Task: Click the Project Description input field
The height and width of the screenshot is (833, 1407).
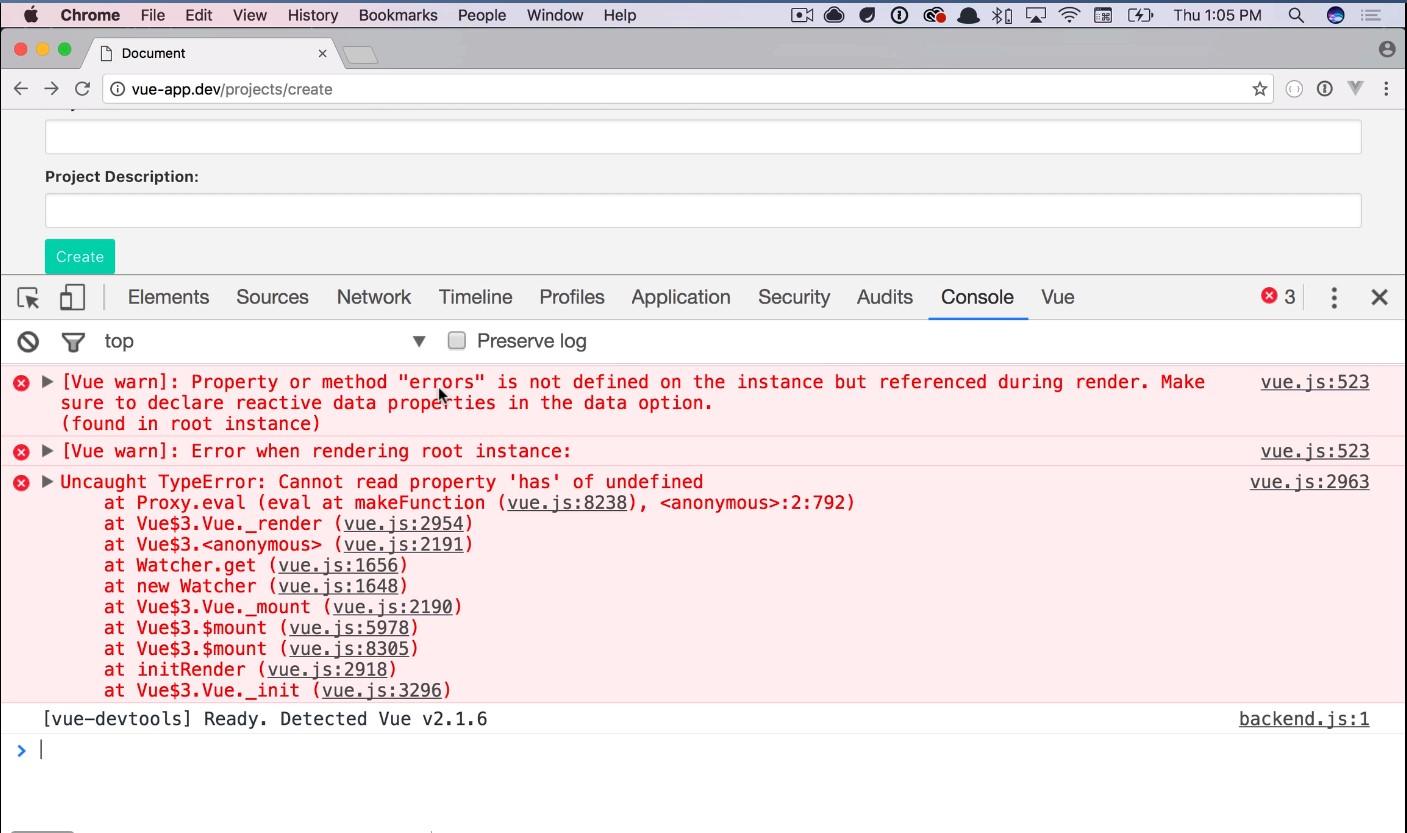Action: (703, 210)
